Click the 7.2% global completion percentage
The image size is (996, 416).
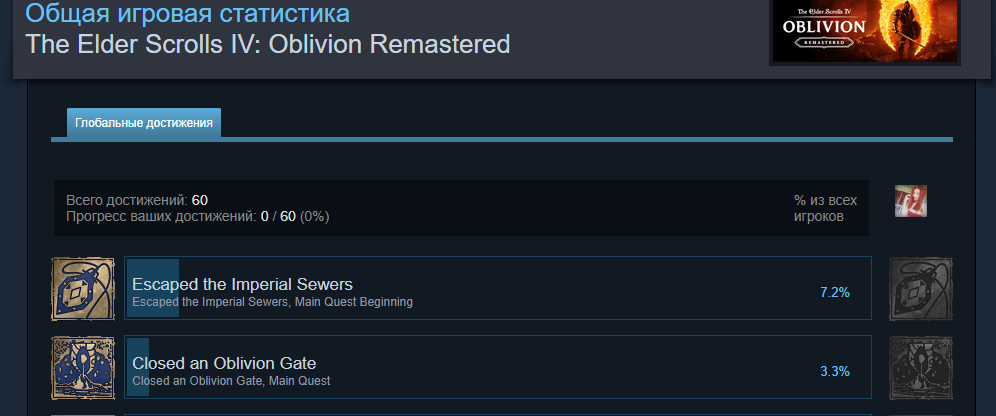click(x=835, y=293)
